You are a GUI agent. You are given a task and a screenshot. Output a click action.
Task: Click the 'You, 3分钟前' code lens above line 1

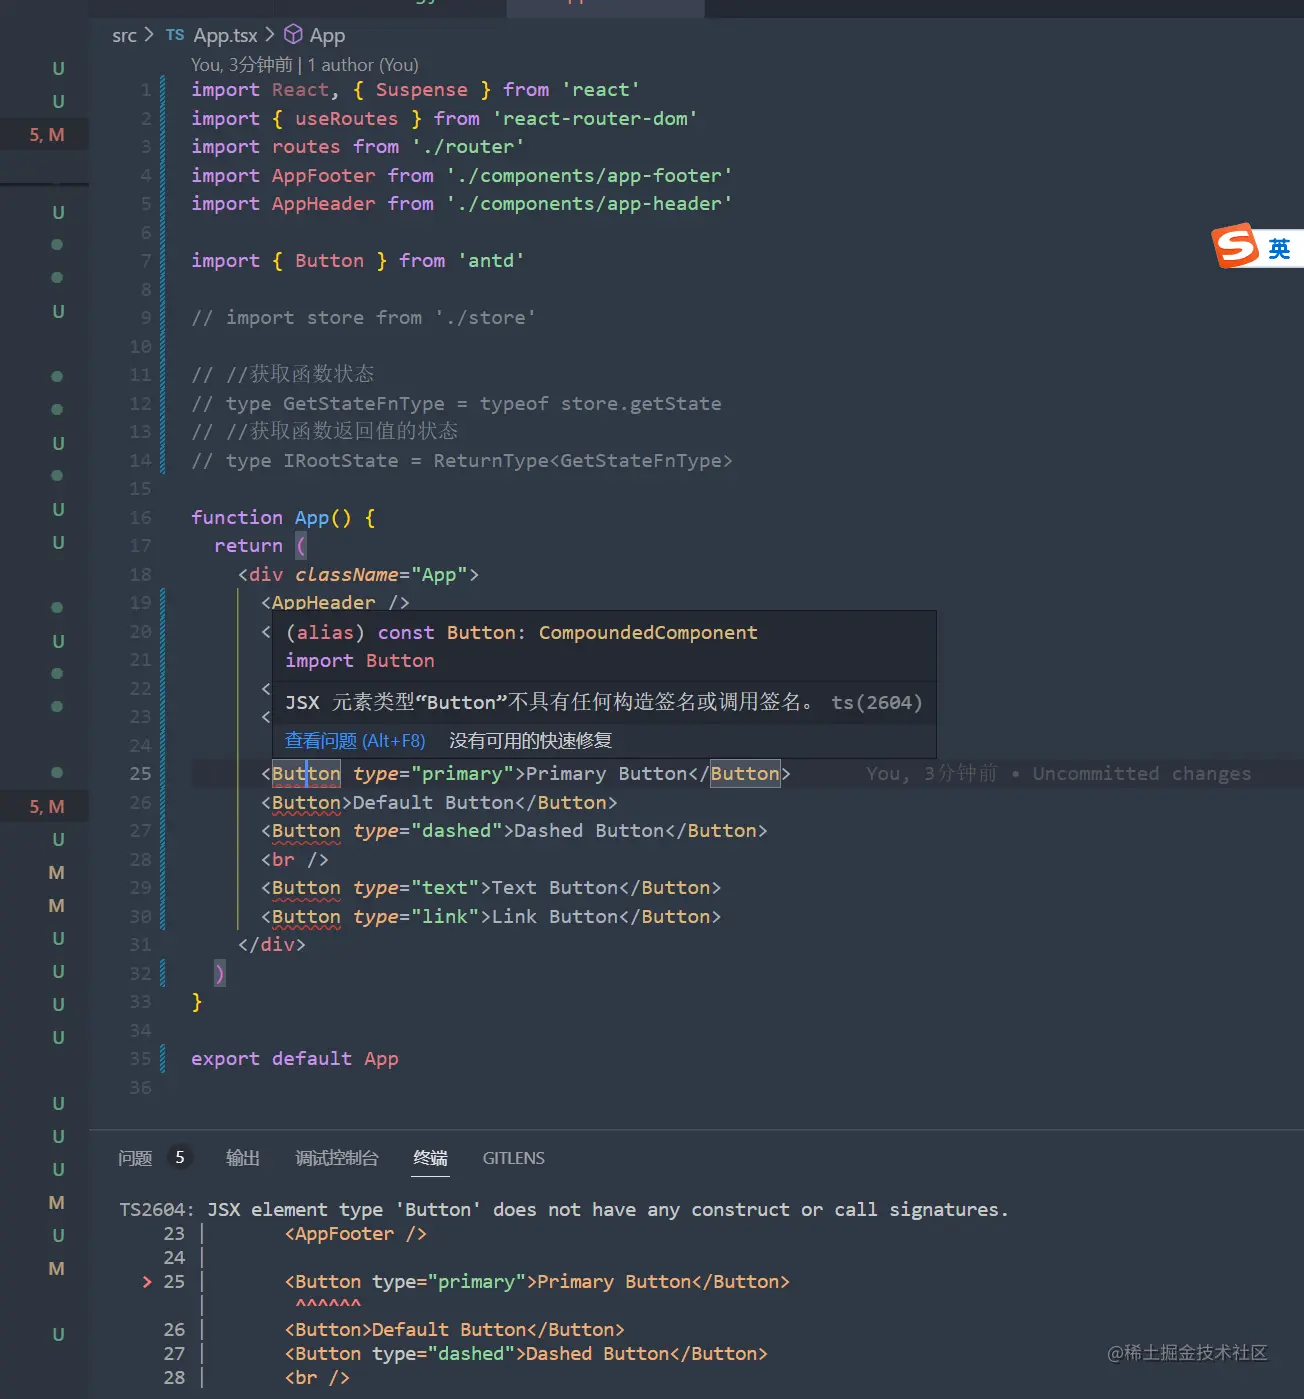242,65
